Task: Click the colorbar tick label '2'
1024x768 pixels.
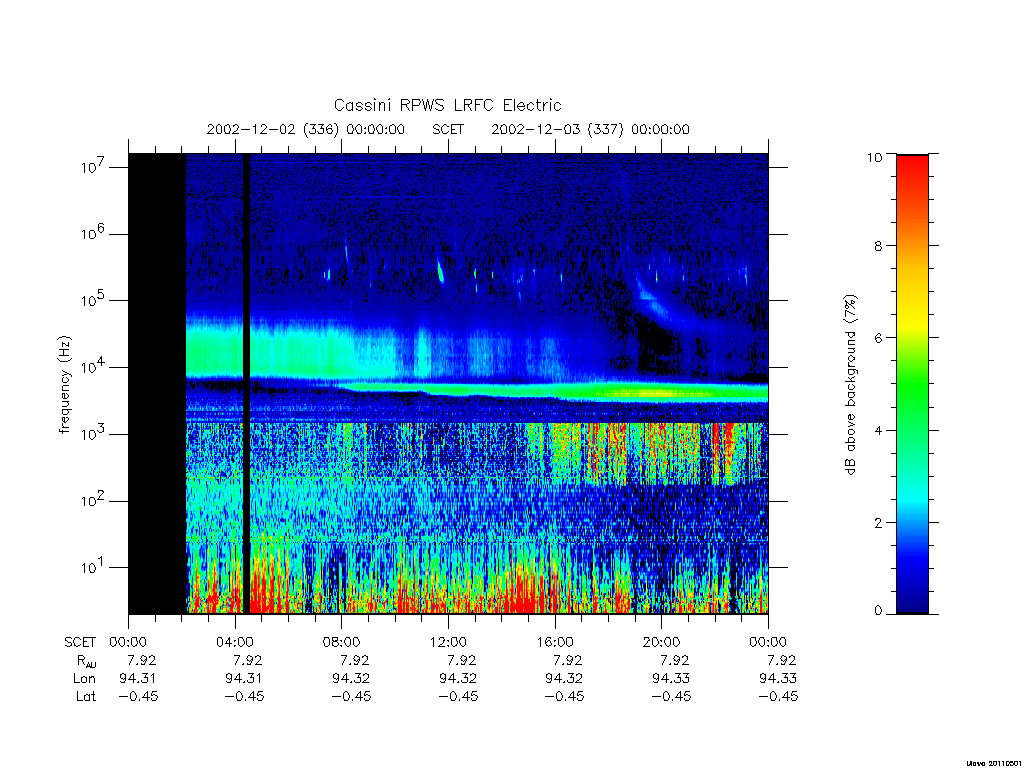Action: pyautogui.click(x=878, y=522)
